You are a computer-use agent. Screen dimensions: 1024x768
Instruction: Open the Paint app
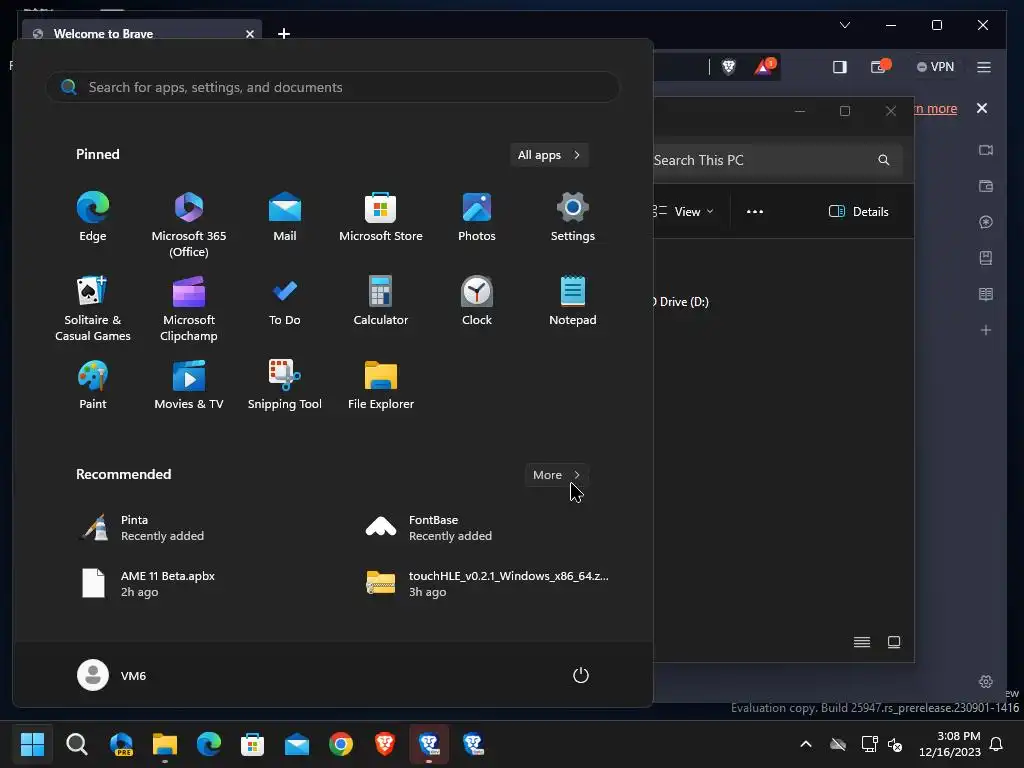click(x=93, y=385)
